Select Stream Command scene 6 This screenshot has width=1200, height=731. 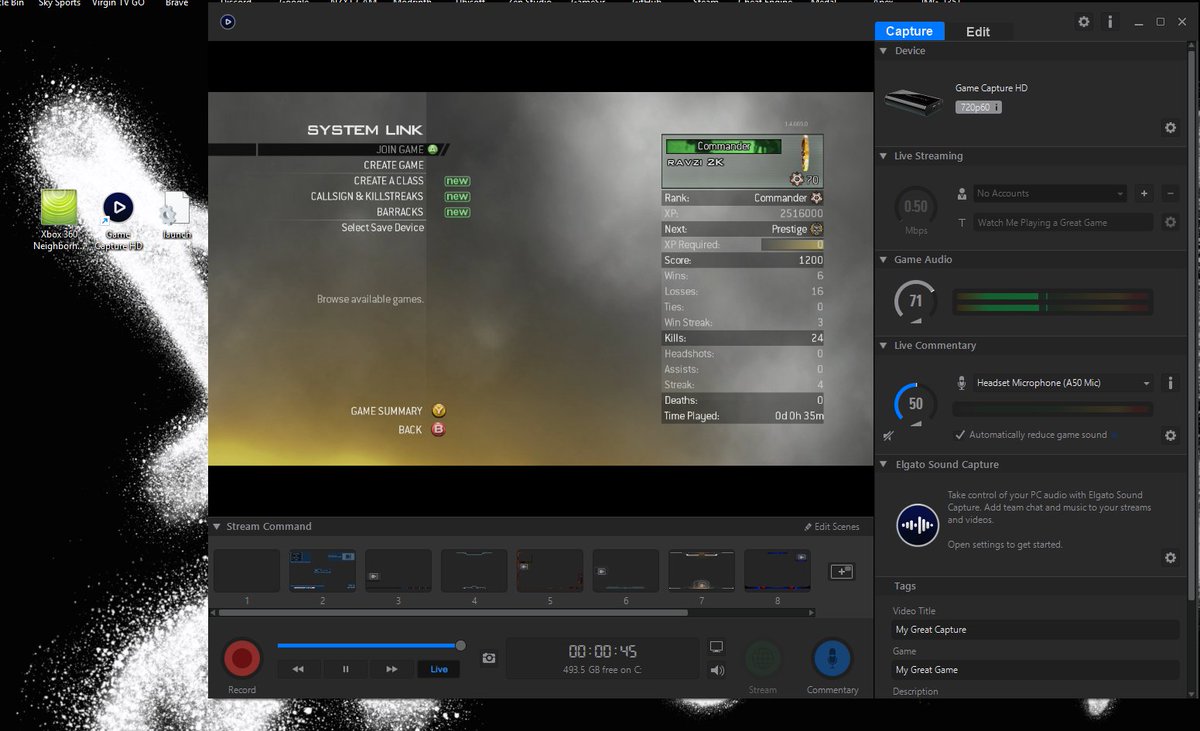pyautogui.click(x=626, y=570)
